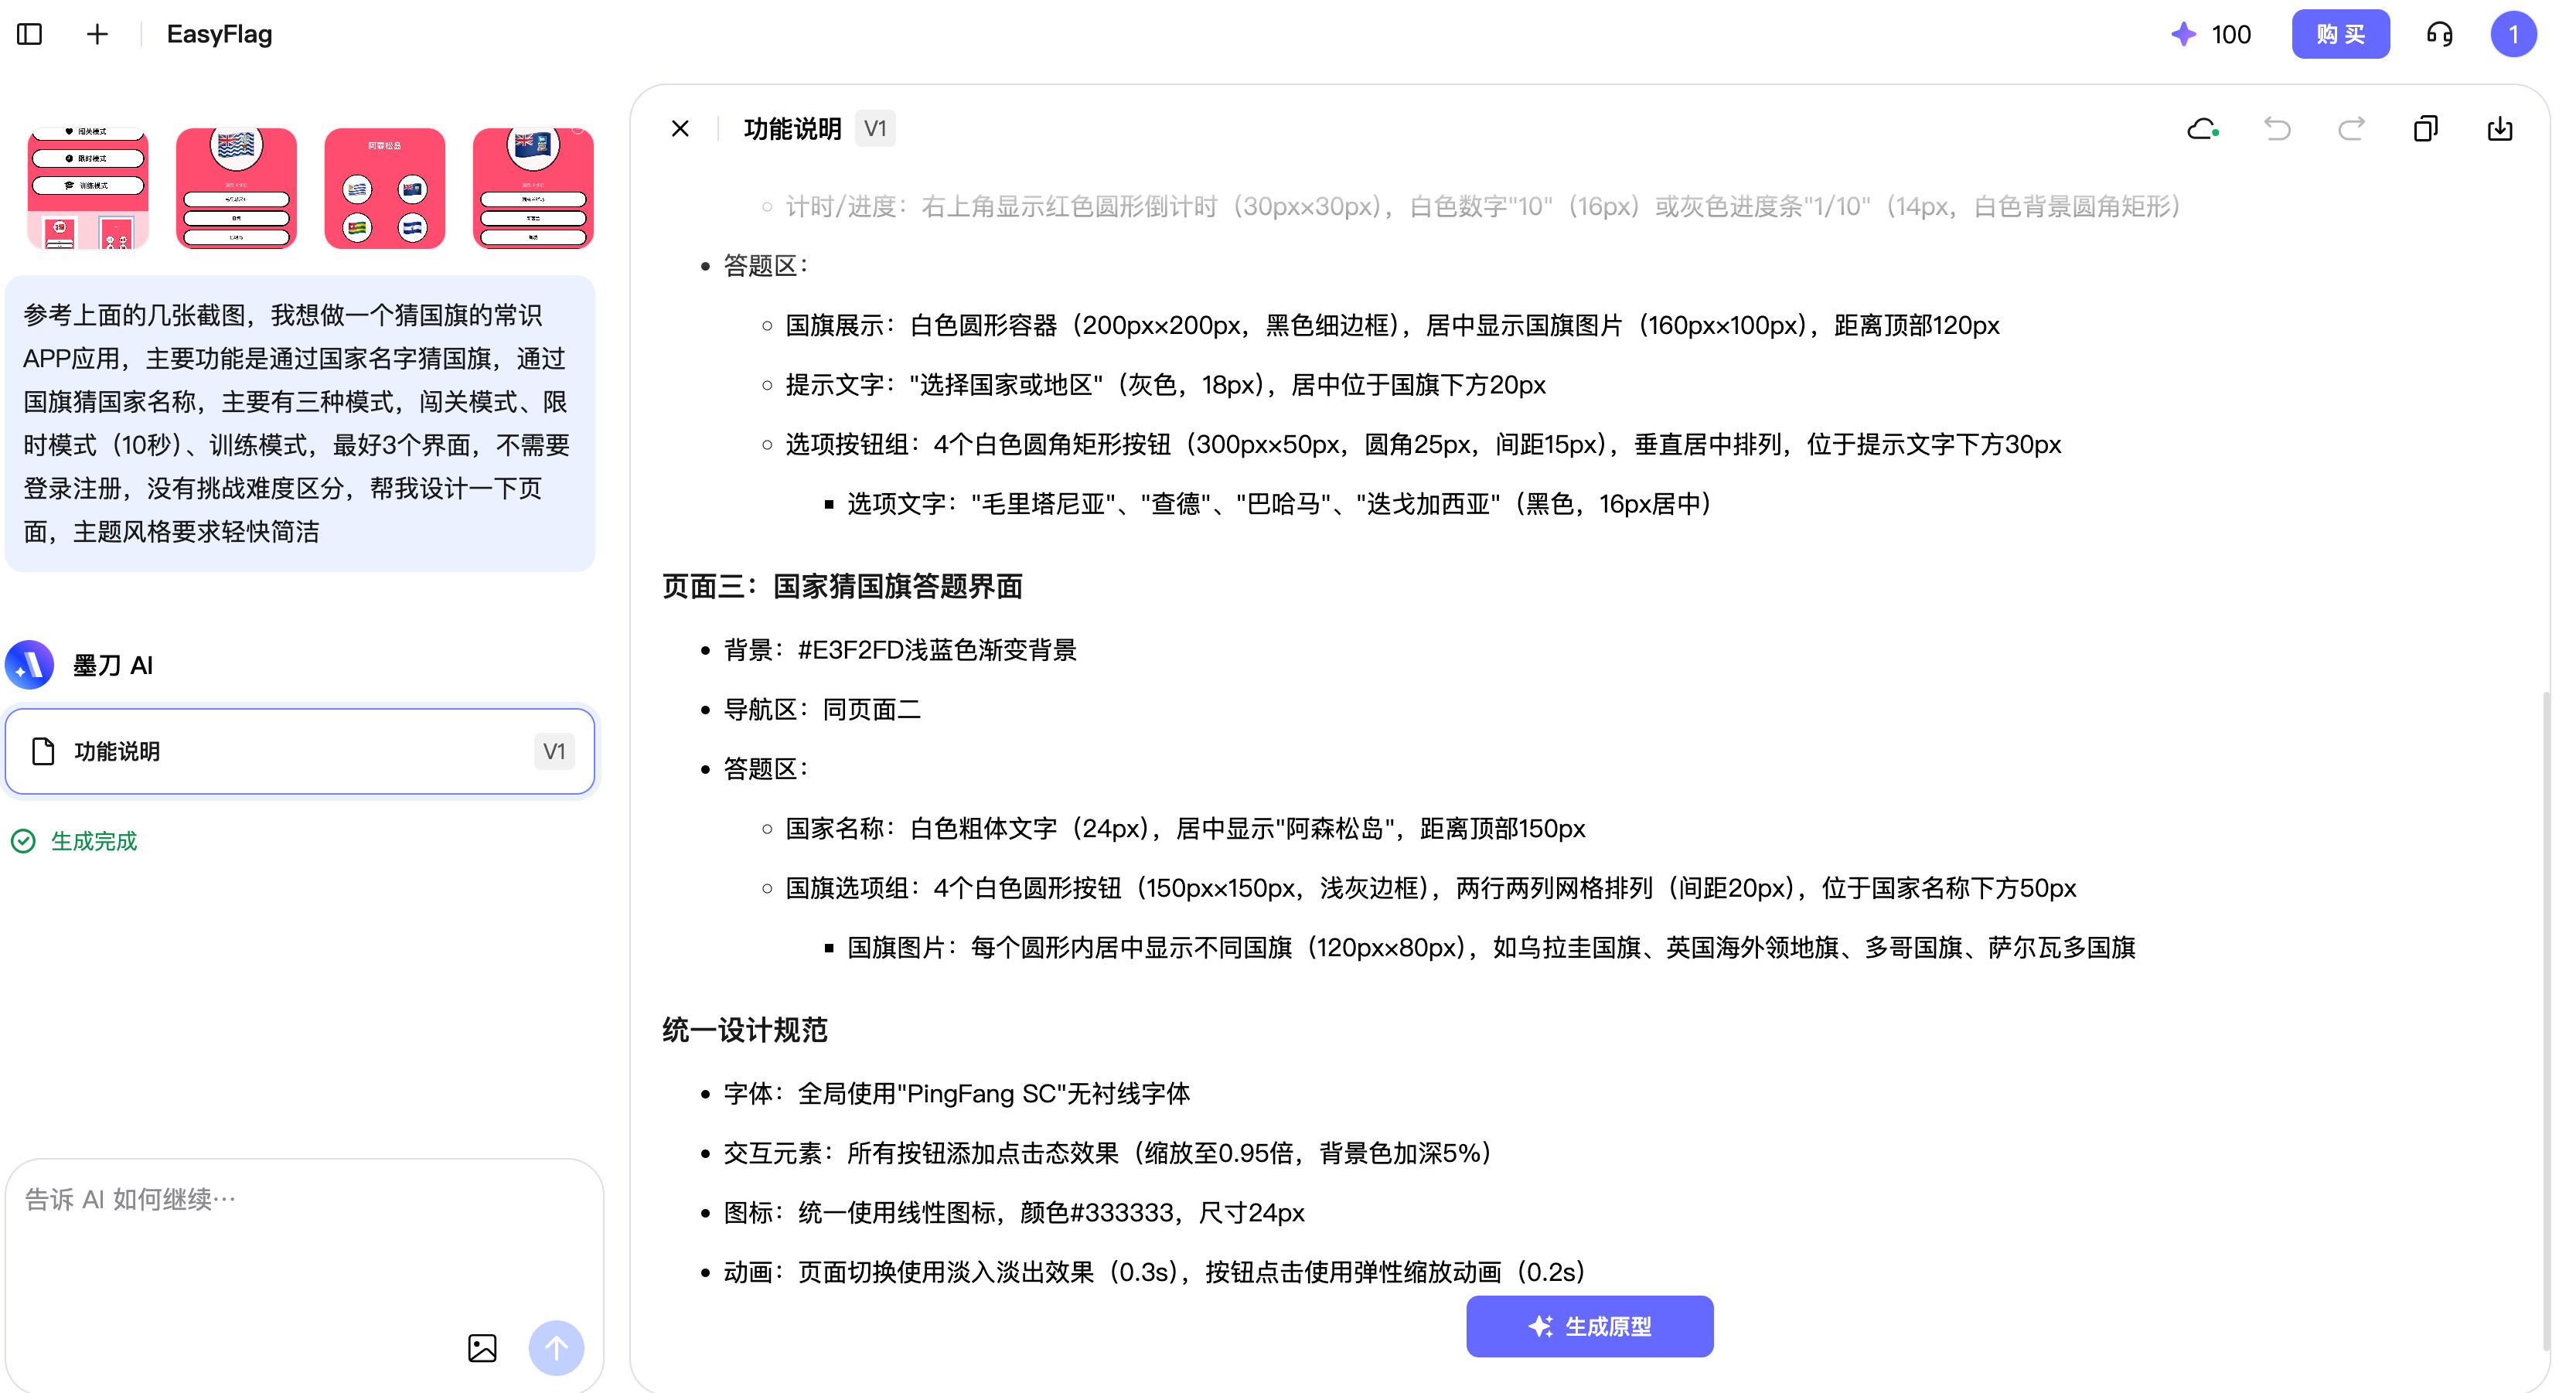Click the 国旗图片 乌拉圭国旗 line
Viewport: 2576px width, 1393px height.
[1491, 947]
